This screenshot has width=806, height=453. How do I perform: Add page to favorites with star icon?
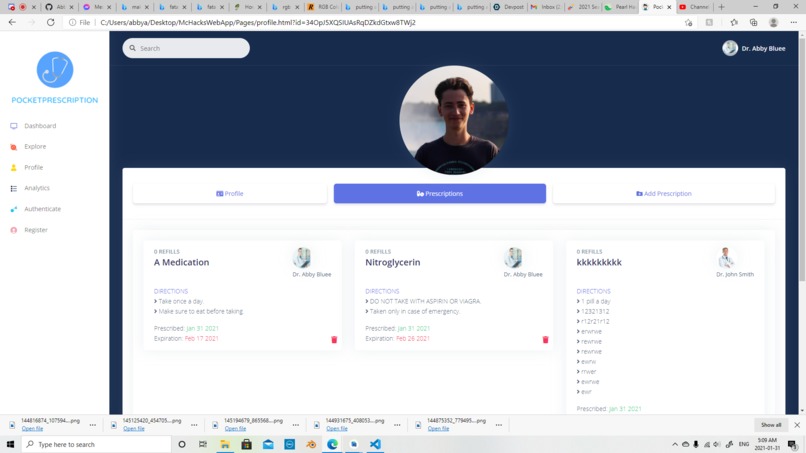point(688,23)
